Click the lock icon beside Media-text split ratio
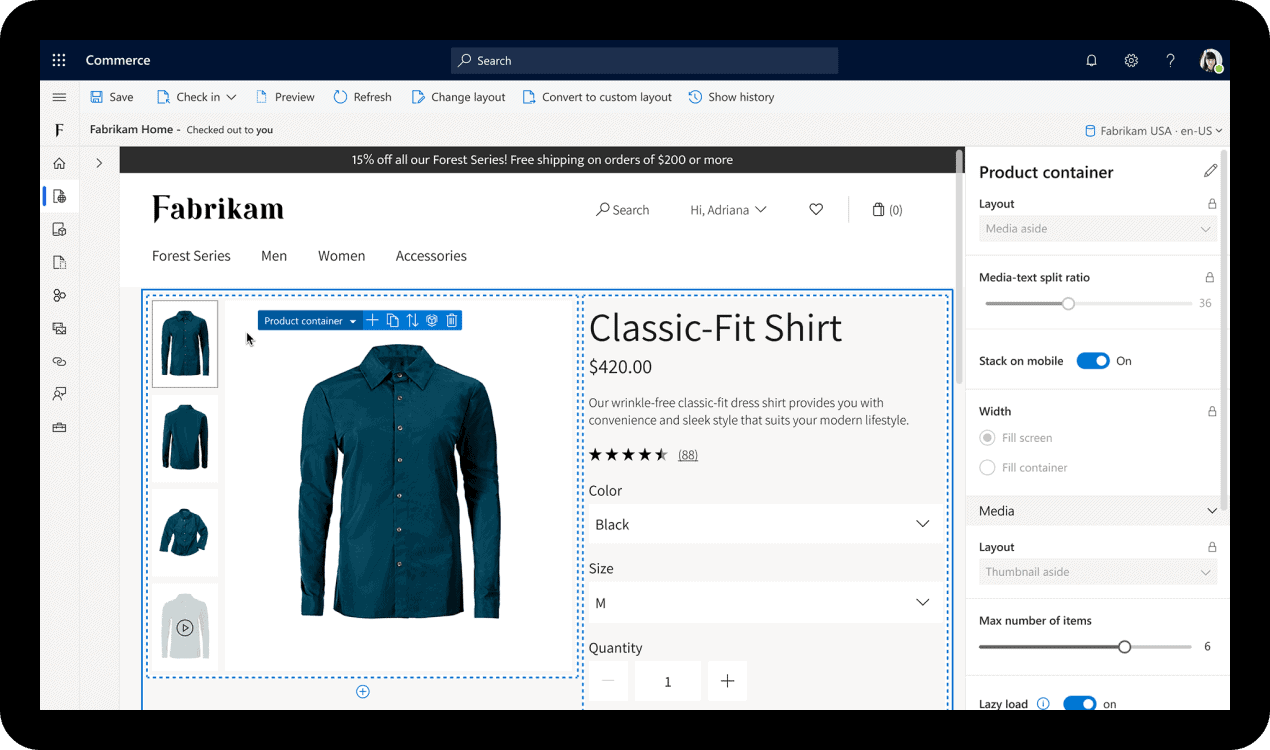This screenshot has width=1270, height=750. click(x=1209, y=278)
